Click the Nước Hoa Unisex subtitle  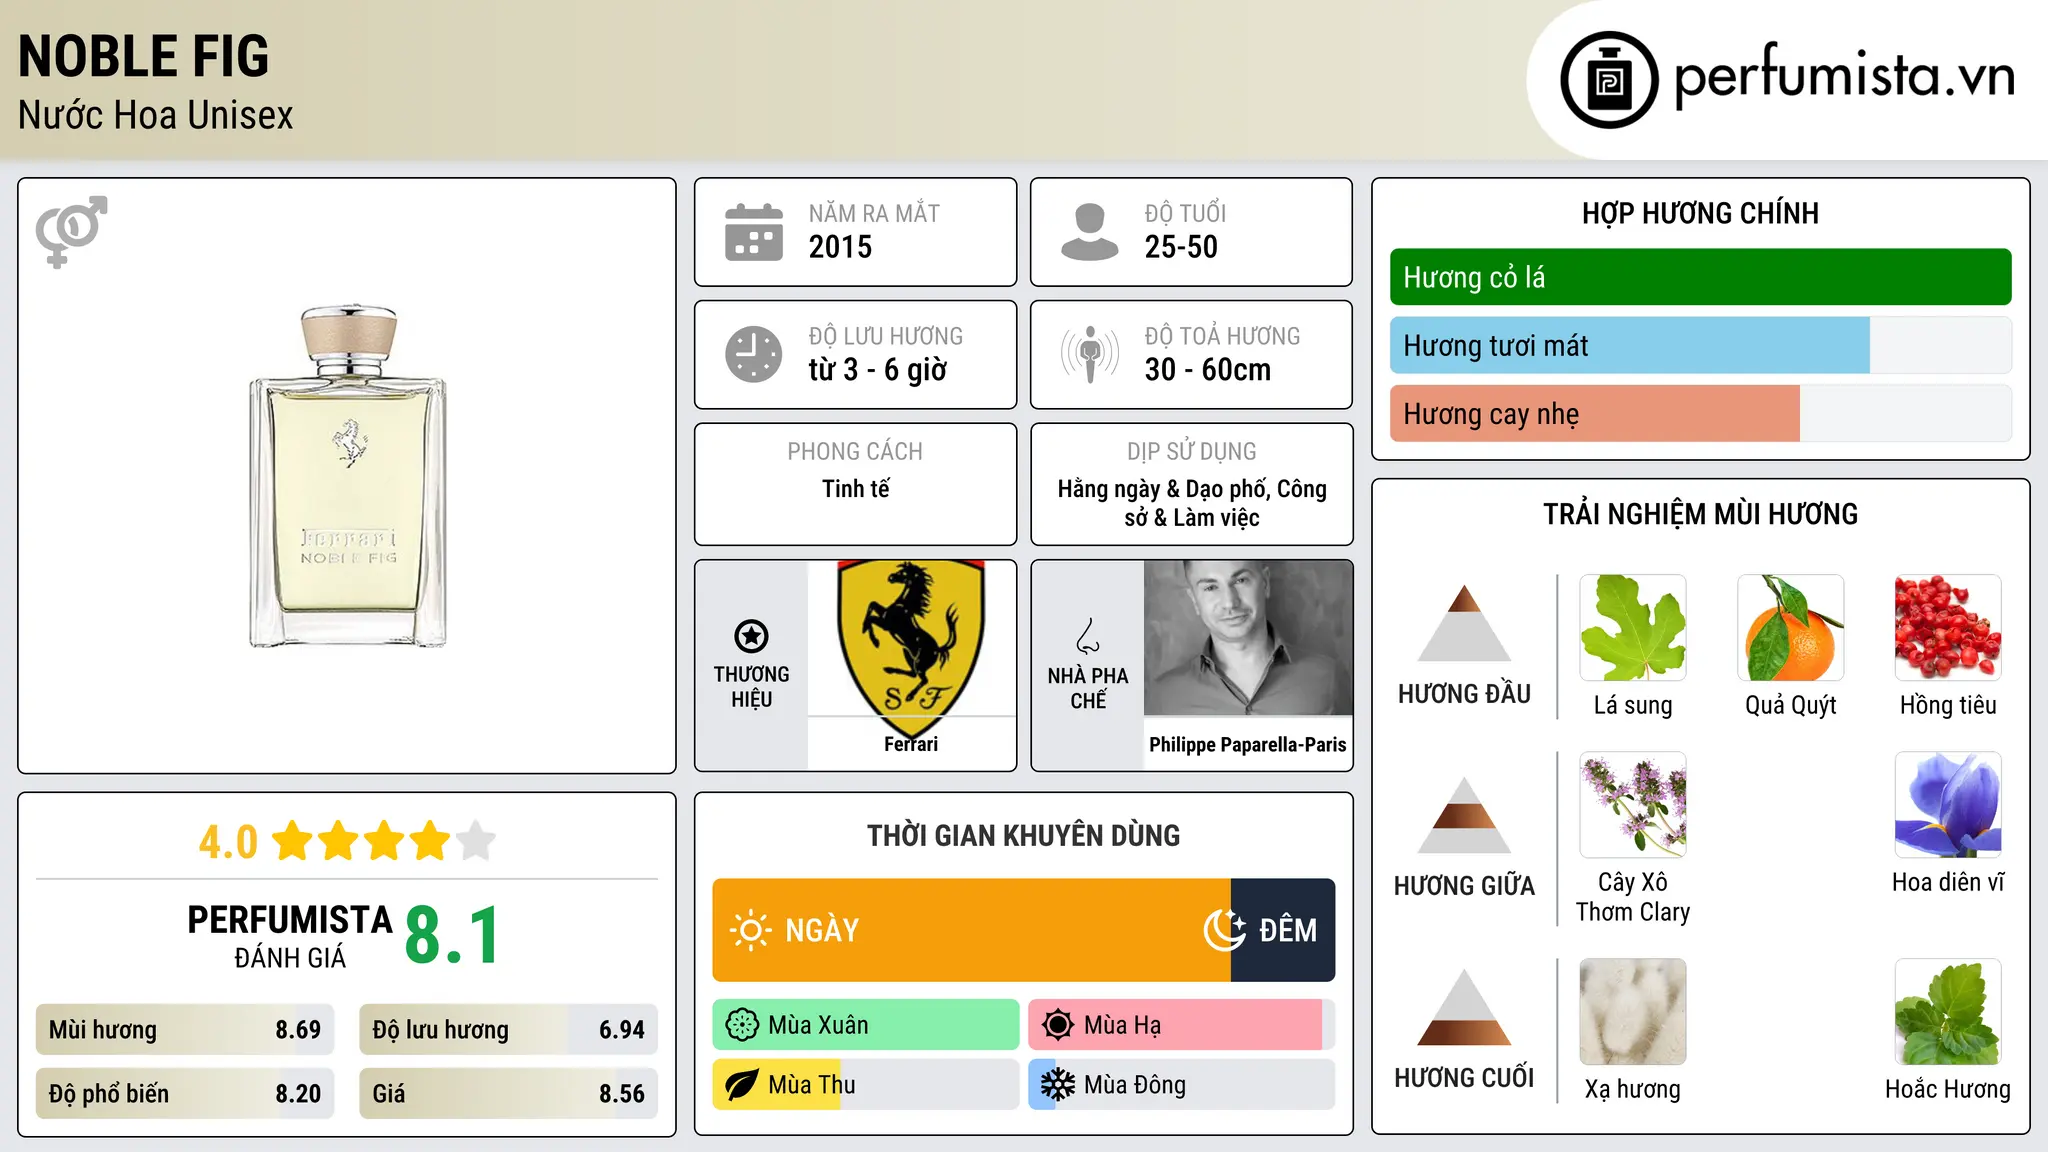point(156,116)
